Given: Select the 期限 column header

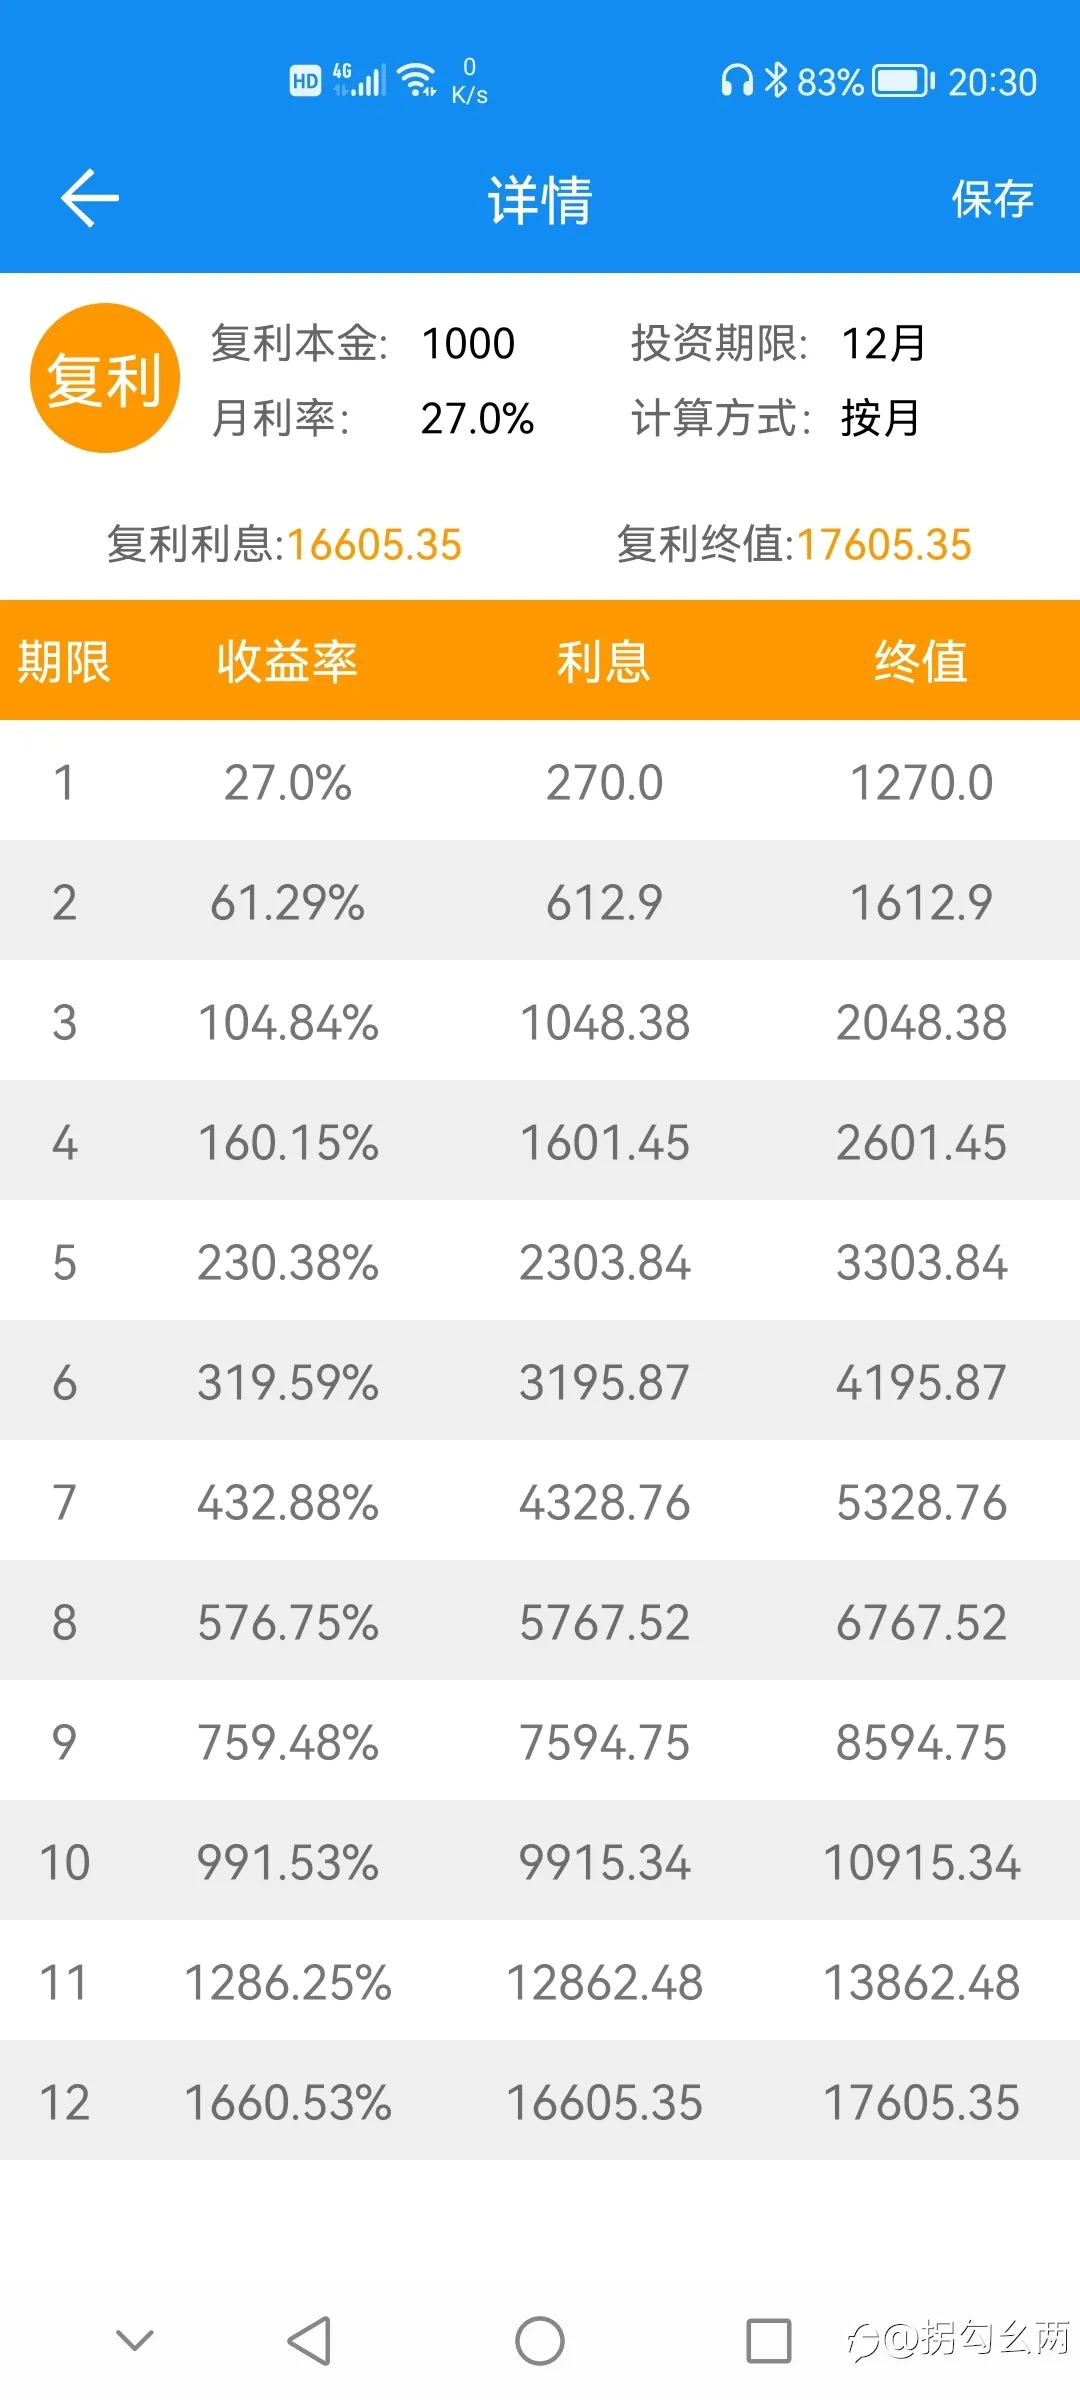Looking at the screenshot, I should (64, 661).
